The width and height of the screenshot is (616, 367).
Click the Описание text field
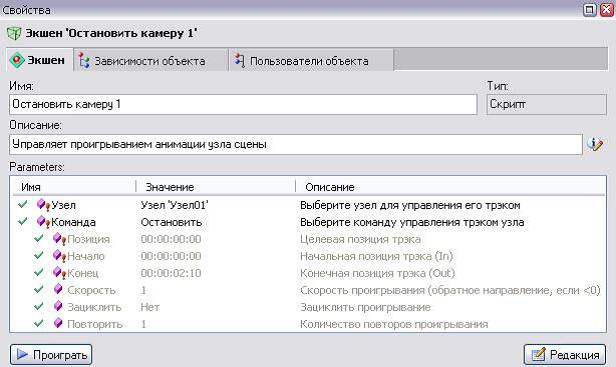[295, 145]
